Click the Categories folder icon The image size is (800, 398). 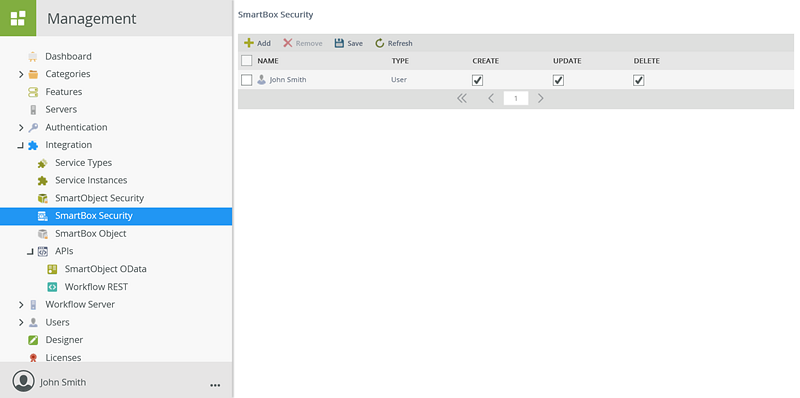(33, 74)
